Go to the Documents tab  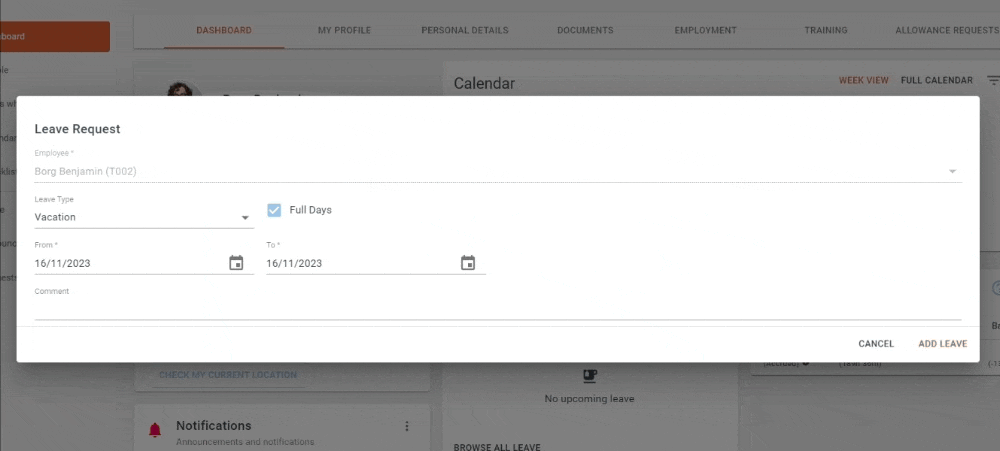pyautogui.click(x=585, y=30)
